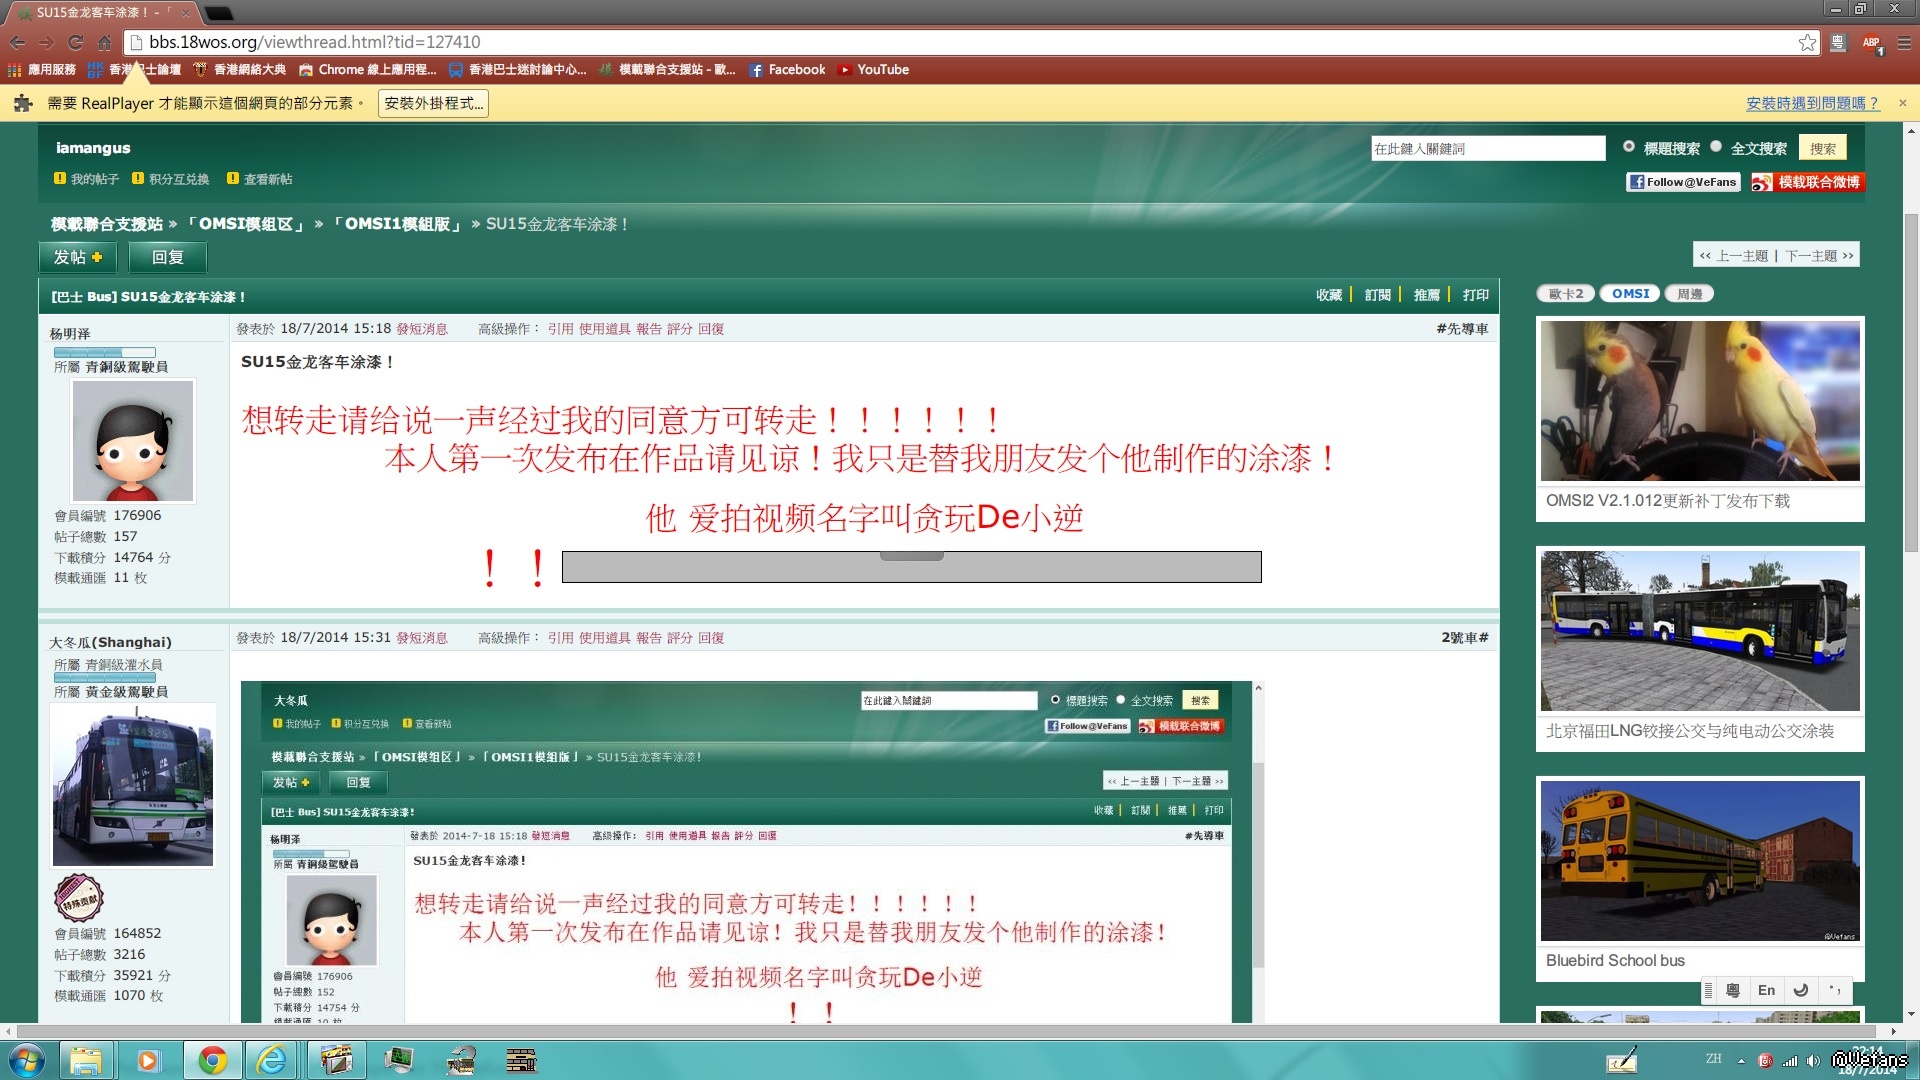
Task: Click the browser home icon
Action: [105, 42]
